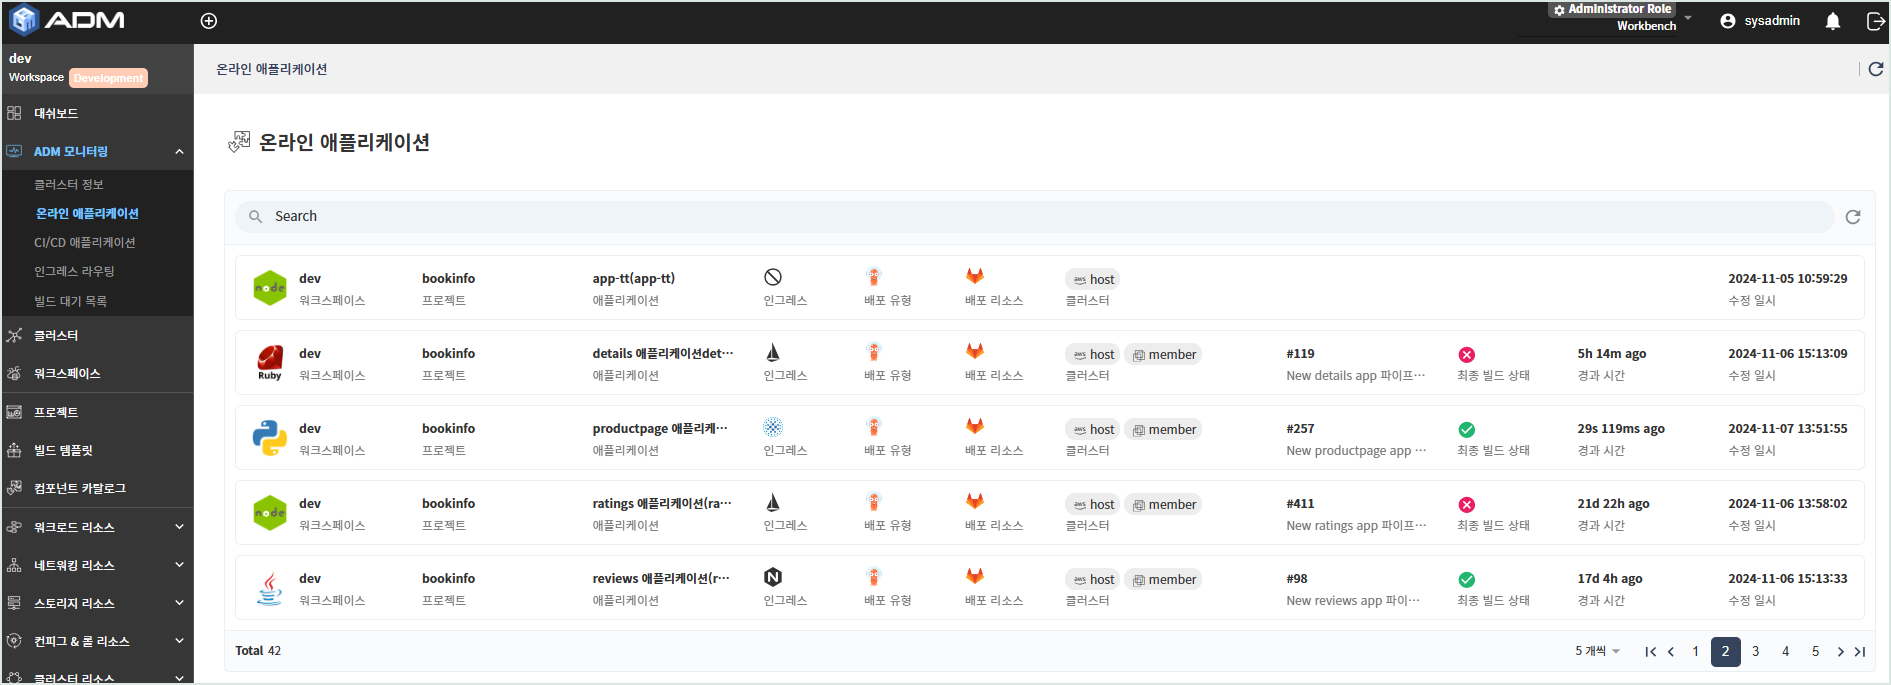This screenshot has height=685, width=1891.
Task: Open 인그레스 라우팅 submenu item
Action: coord(75,271)
